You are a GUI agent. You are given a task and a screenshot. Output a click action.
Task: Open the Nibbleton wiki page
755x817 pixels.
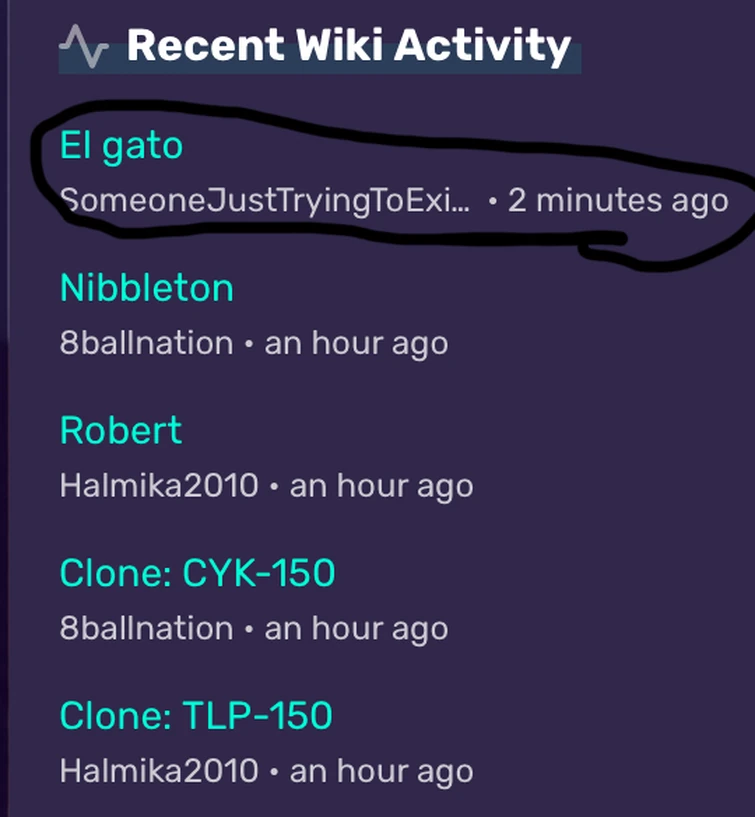click(x=147, y=288)
